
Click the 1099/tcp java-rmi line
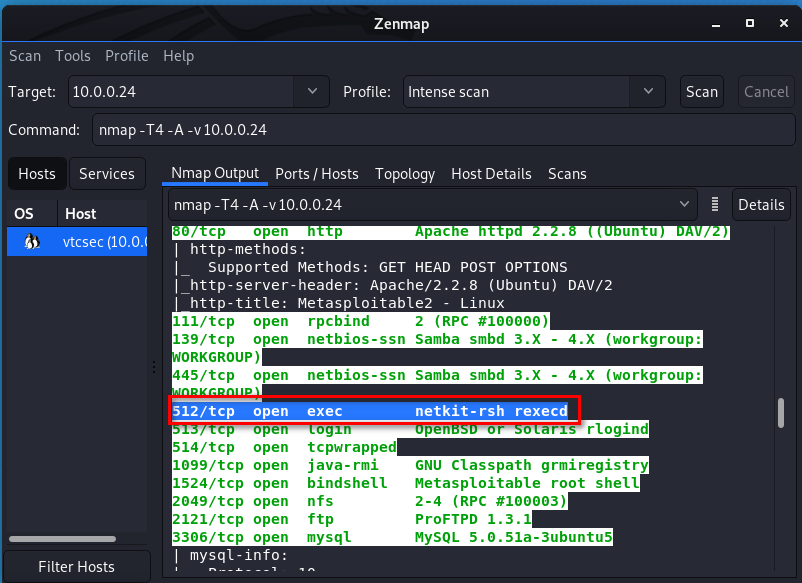click(410, 465)
